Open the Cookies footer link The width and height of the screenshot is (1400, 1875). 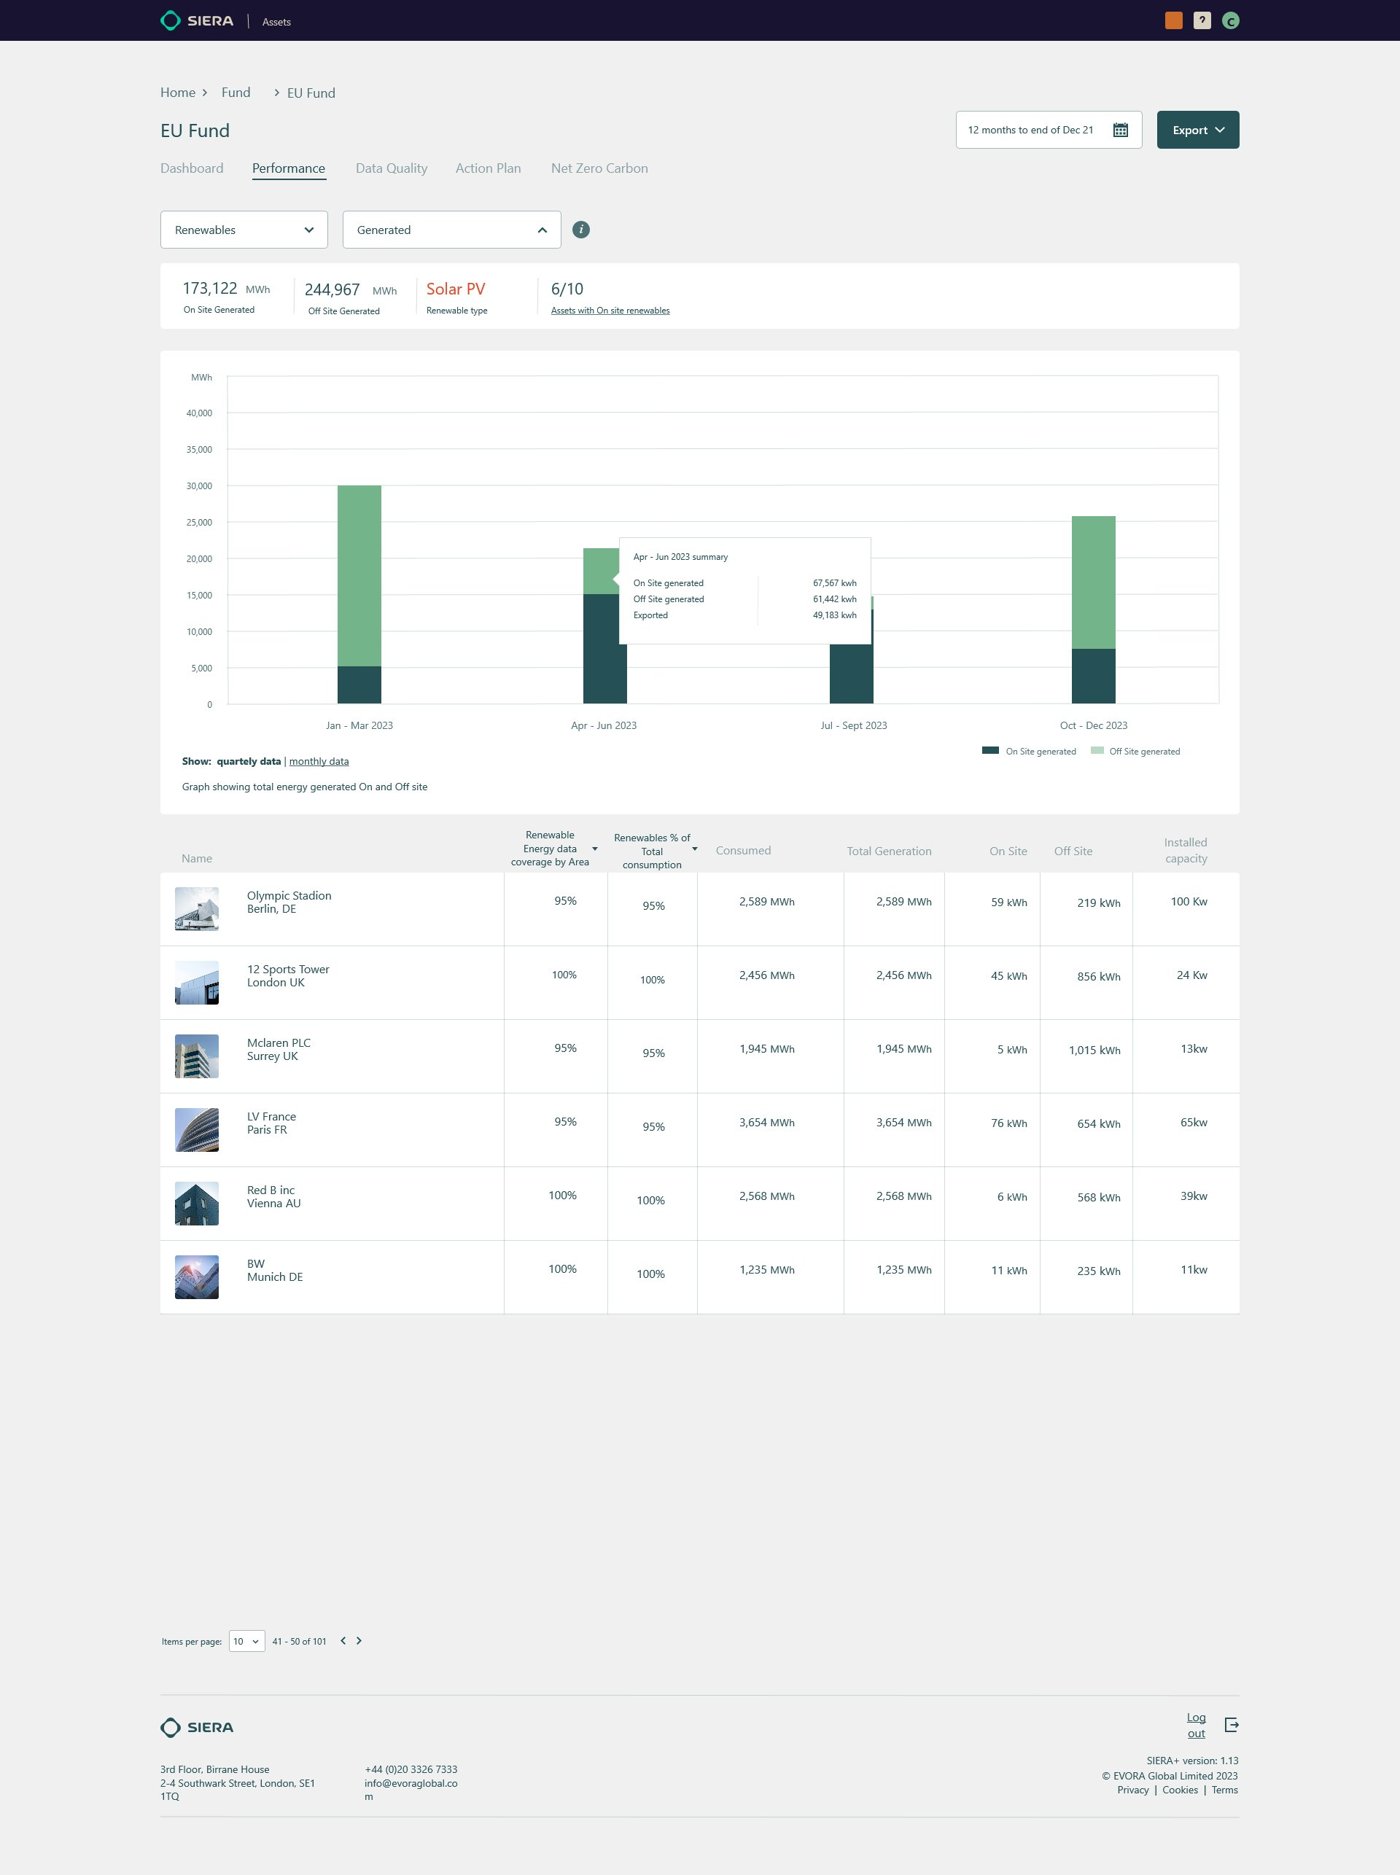pyautogui.click(x=1180, y=1790)
